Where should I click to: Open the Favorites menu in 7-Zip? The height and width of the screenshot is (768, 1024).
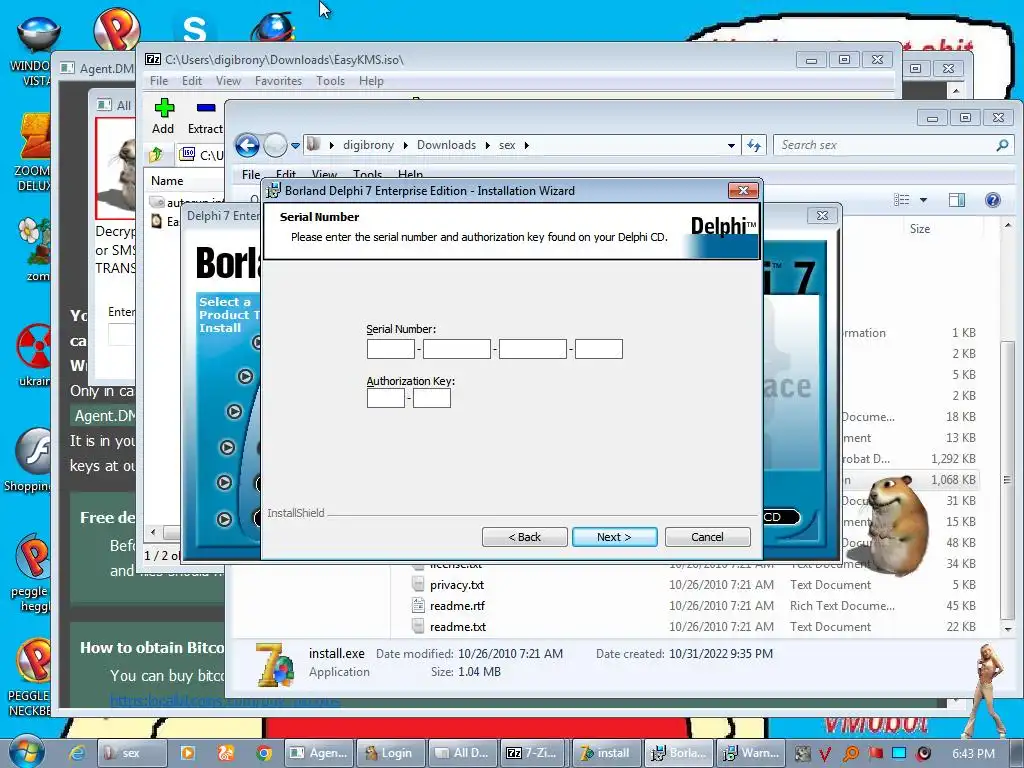click(278, 81)
